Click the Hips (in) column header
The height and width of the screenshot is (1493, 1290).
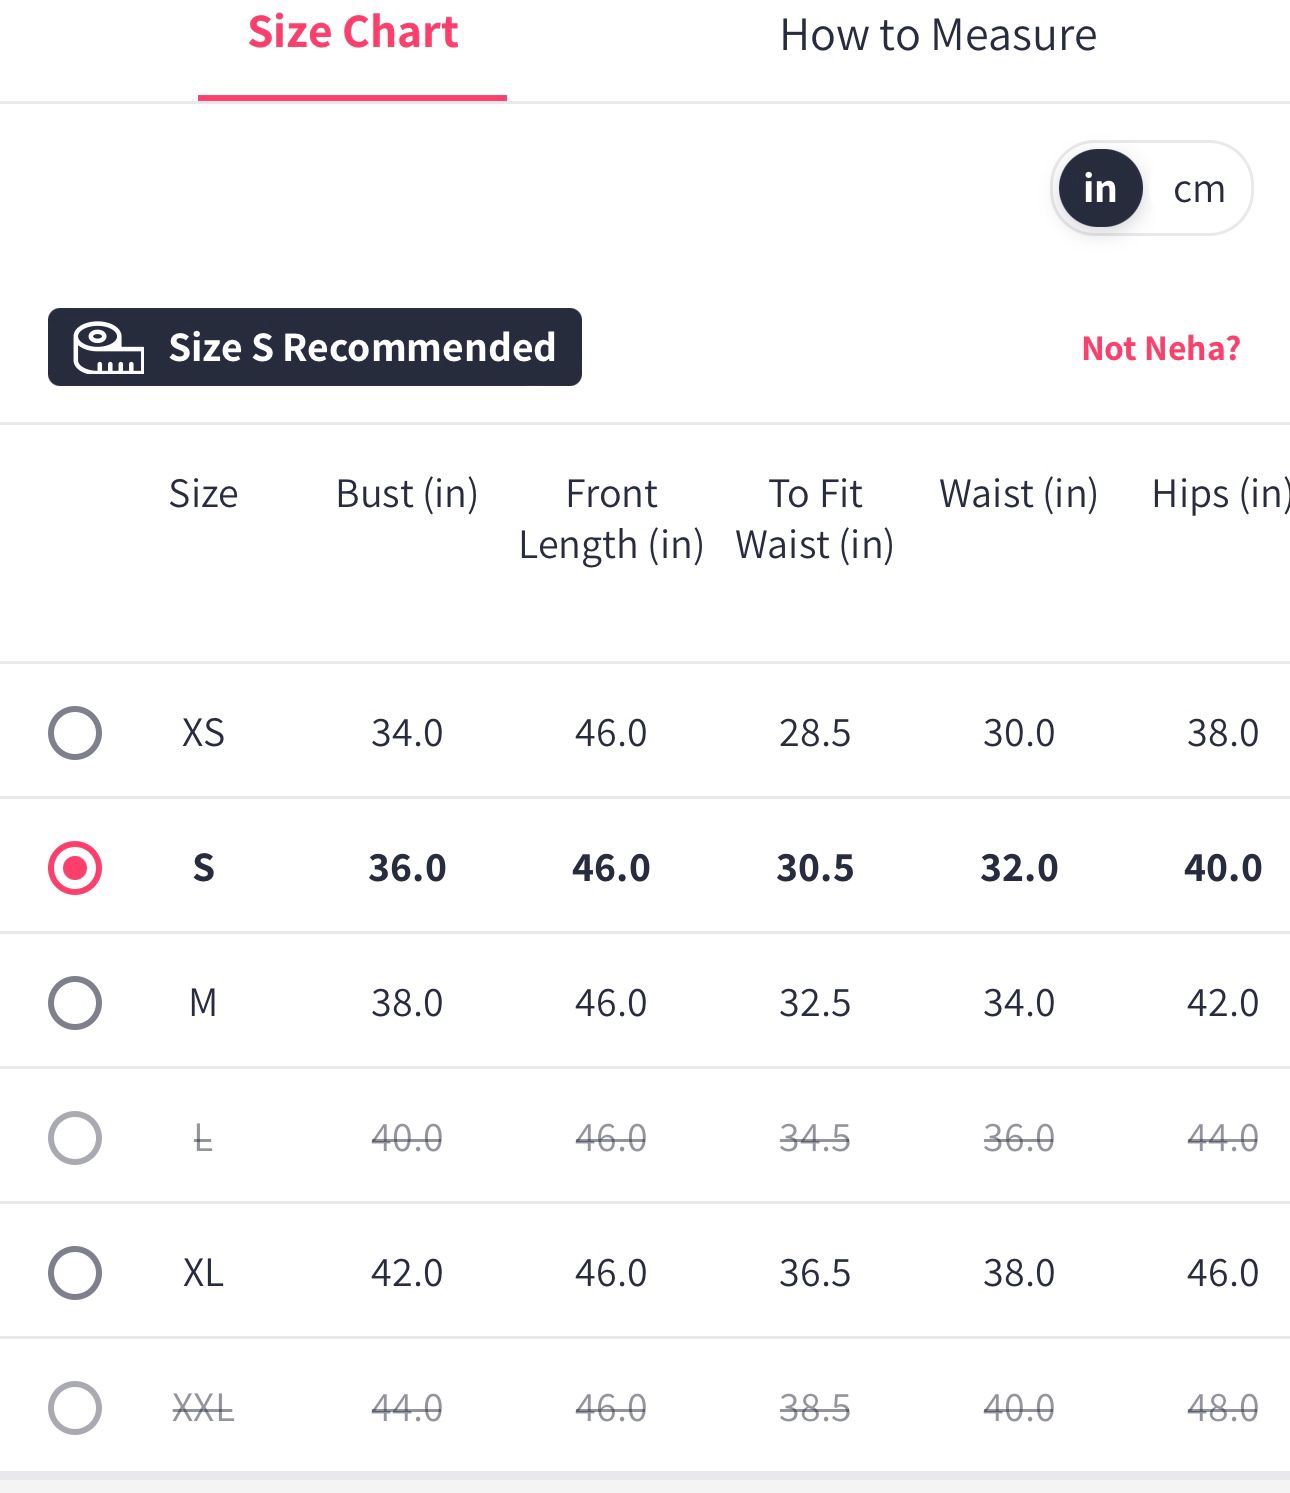click(x=1220, y=494)
